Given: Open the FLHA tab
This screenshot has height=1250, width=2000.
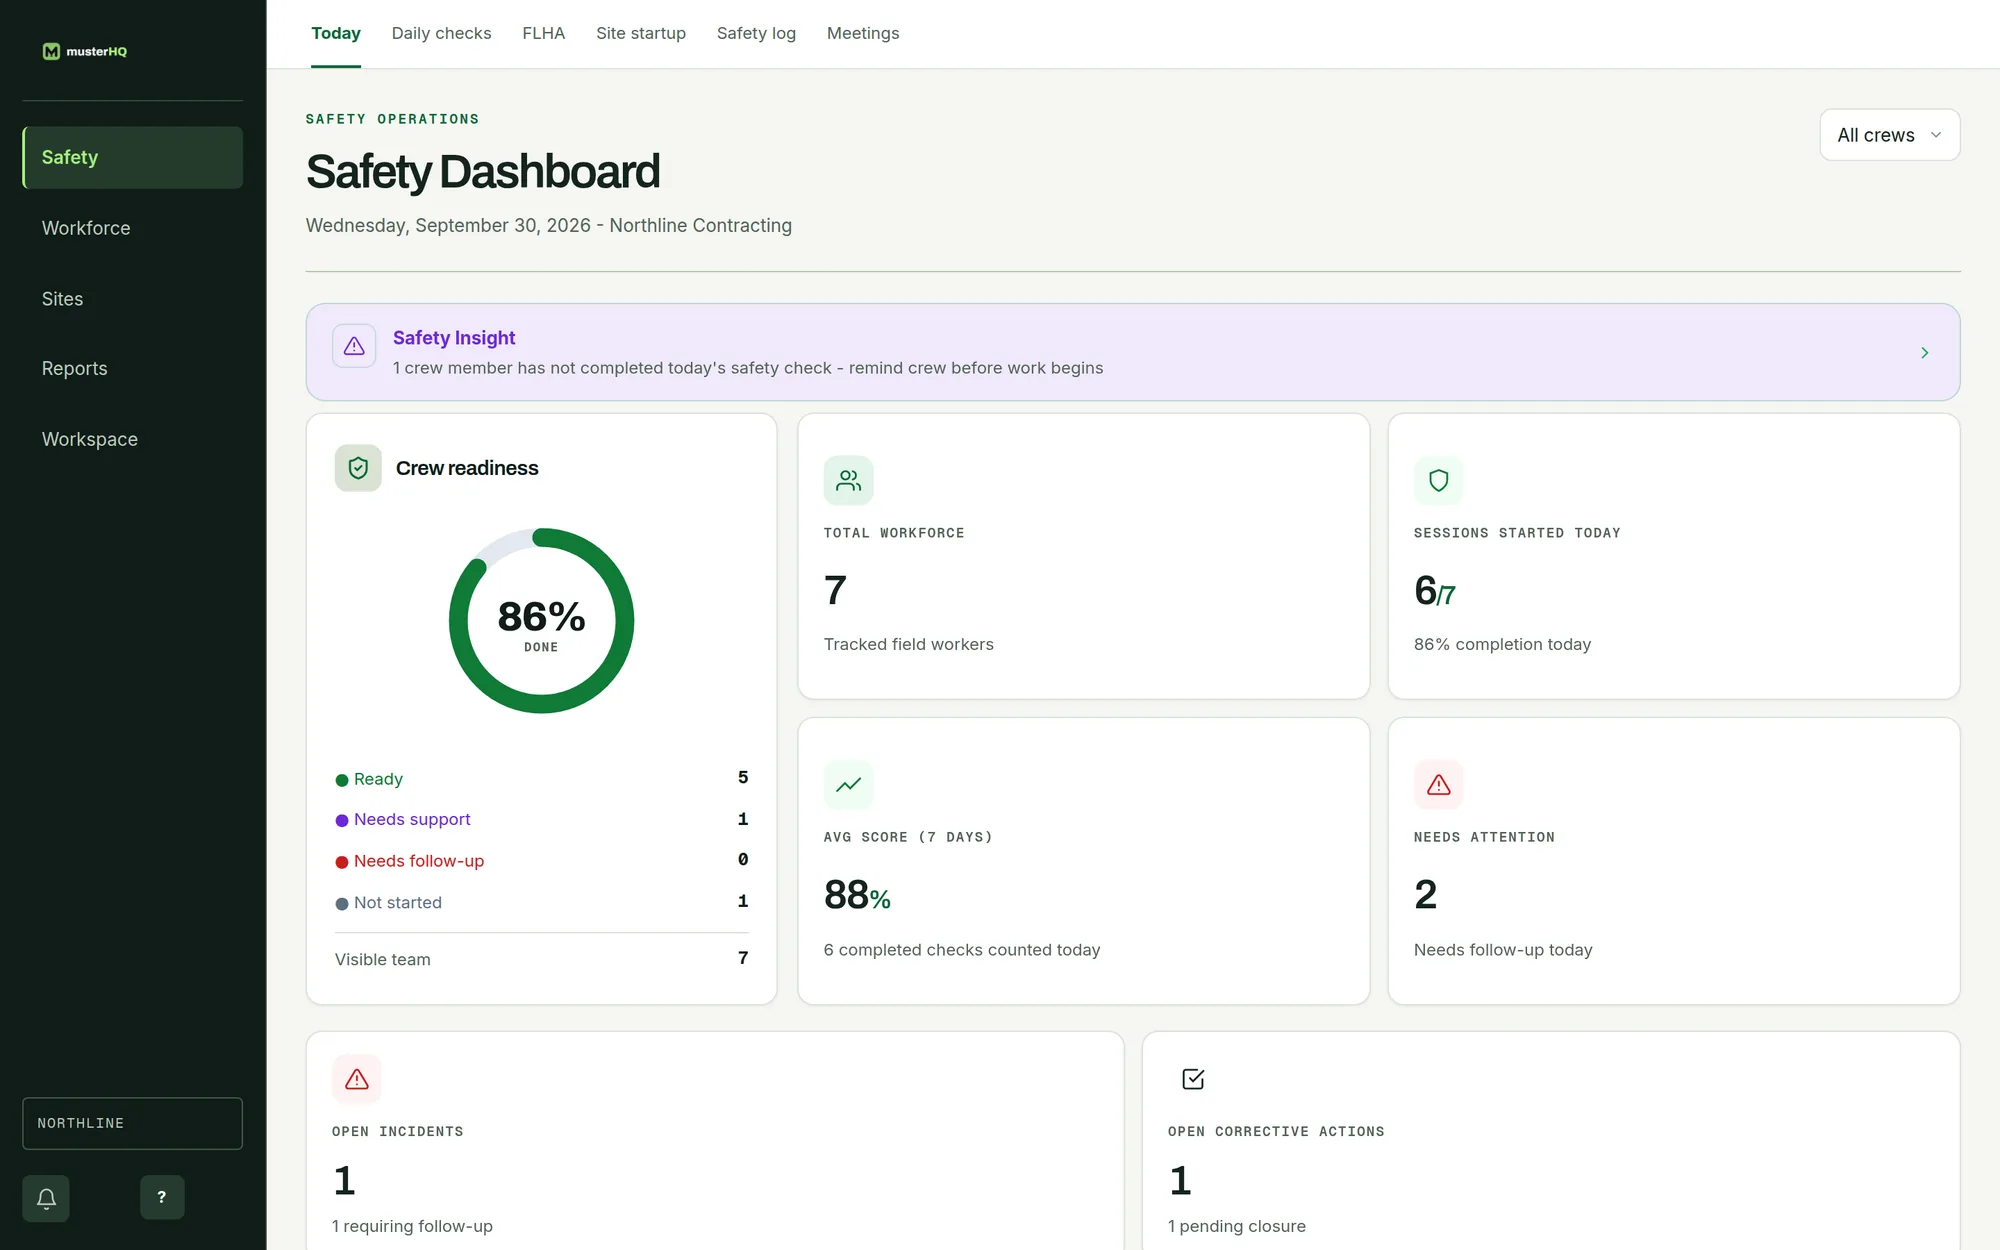Looking at the screenshot, I should click(543, 34).
